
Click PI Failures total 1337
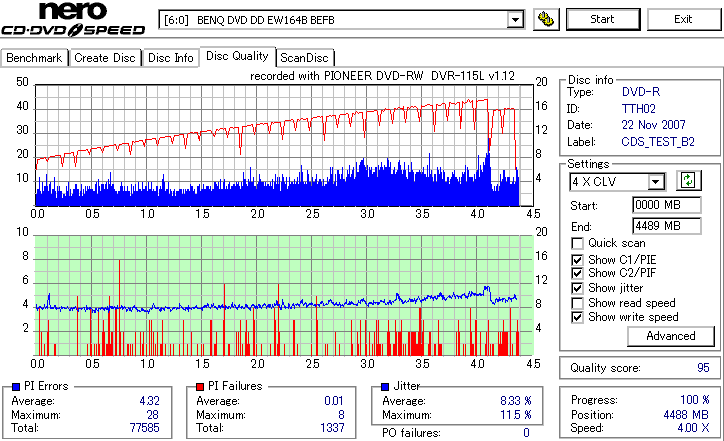332,428
